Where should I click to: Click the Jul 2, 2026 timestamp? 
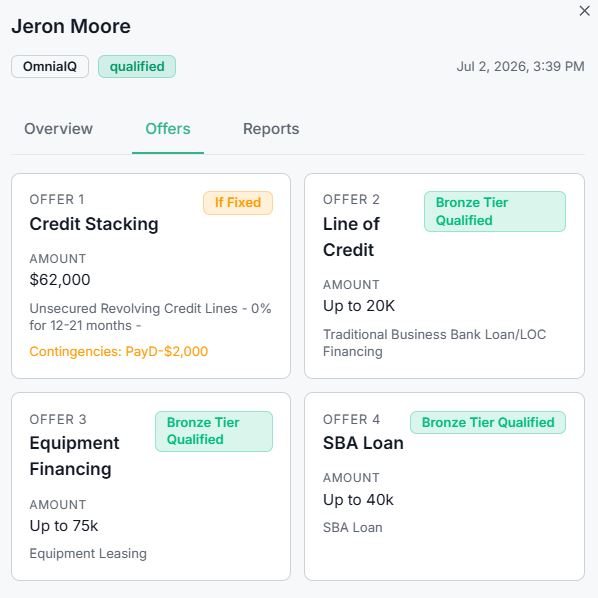coord(520,67)
